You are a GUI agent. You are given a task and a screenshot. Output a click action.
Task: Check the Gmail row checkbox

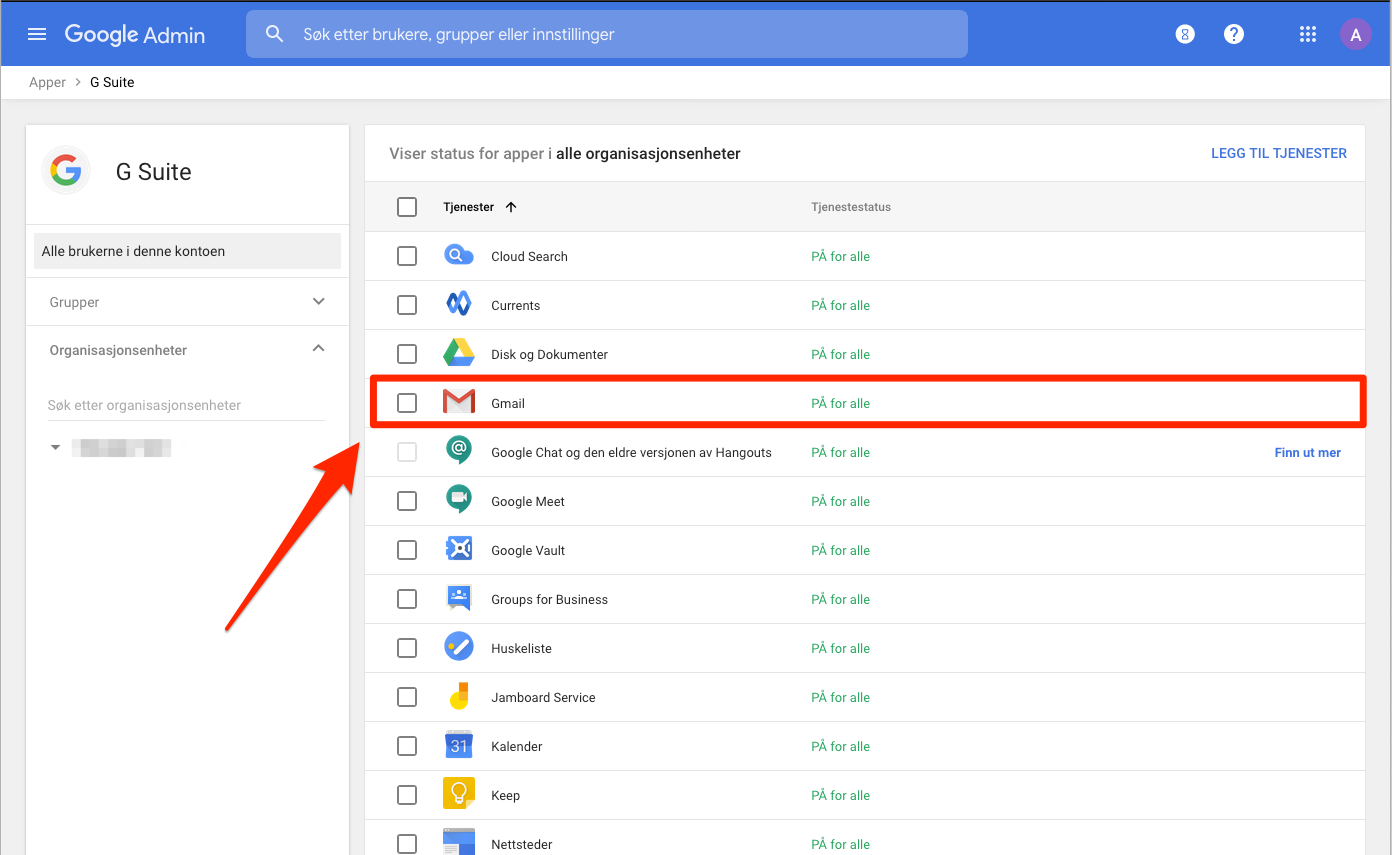point(407,403)
